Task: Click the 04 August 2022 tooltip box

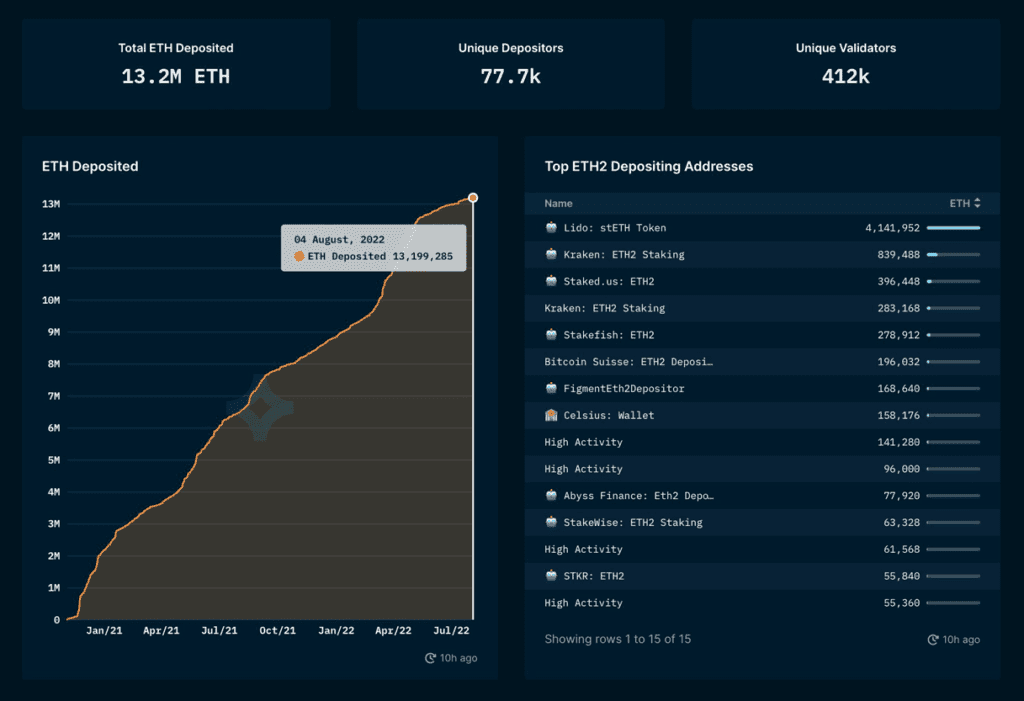Action: [373, 249]
